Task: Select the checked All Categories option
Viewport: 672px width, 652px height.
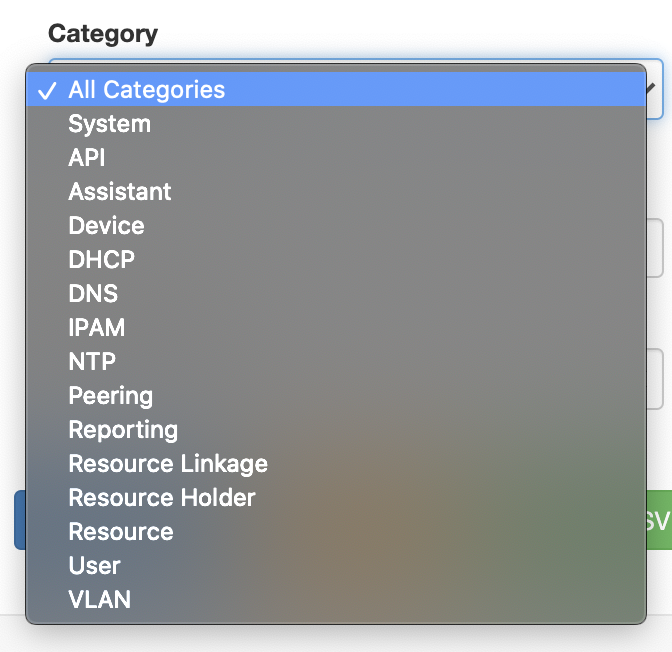Action: point(146,90)
